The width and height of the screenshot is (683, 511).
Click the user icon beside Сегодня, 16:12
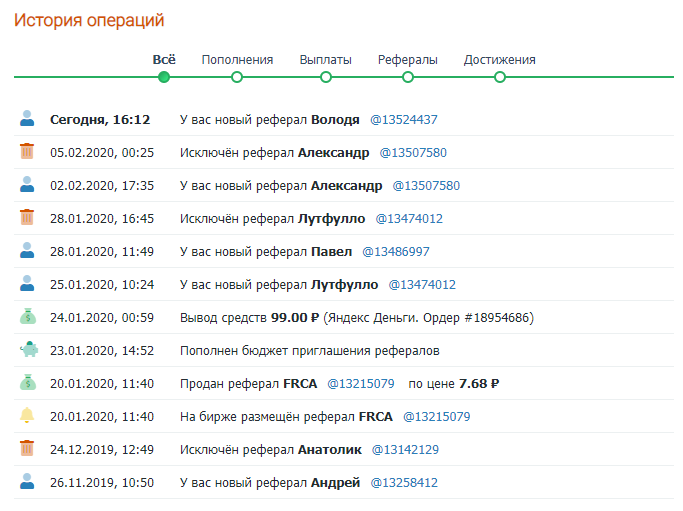coord(27,118)
